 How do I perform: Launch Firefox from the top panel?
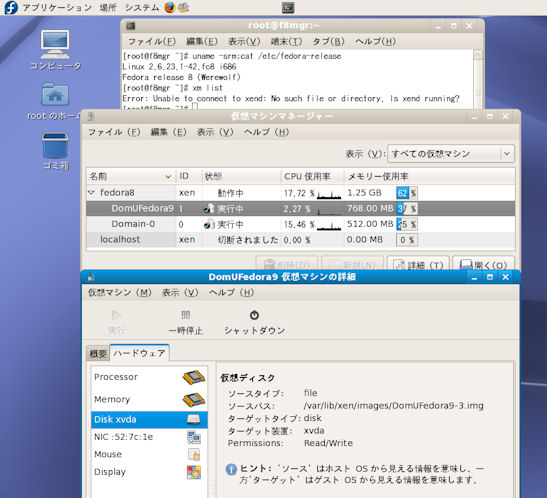170,7
